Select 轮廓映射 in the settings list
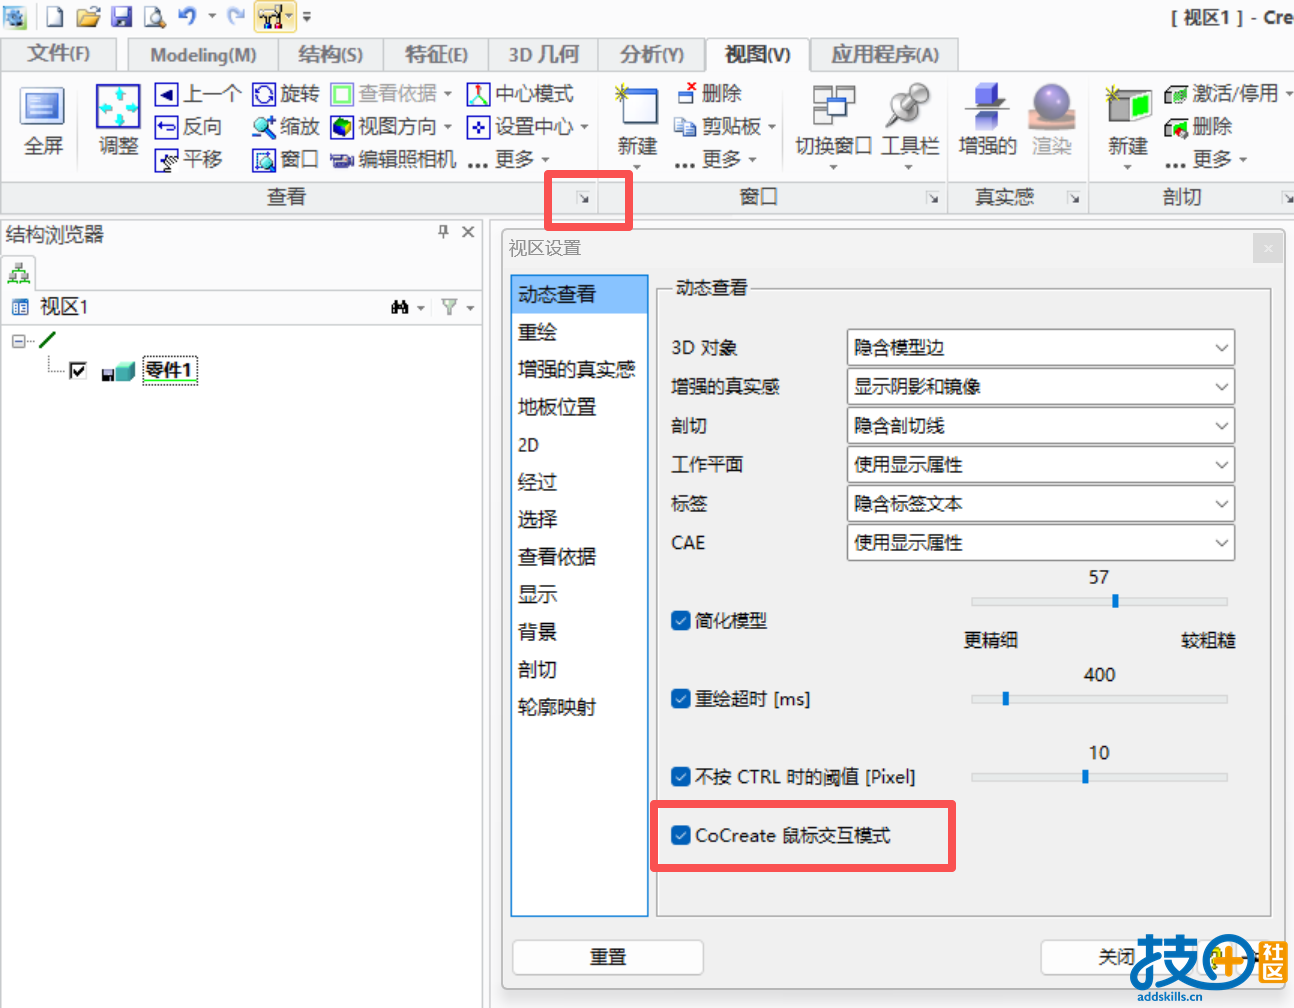 pyautogui.click(x=579, y=707)
